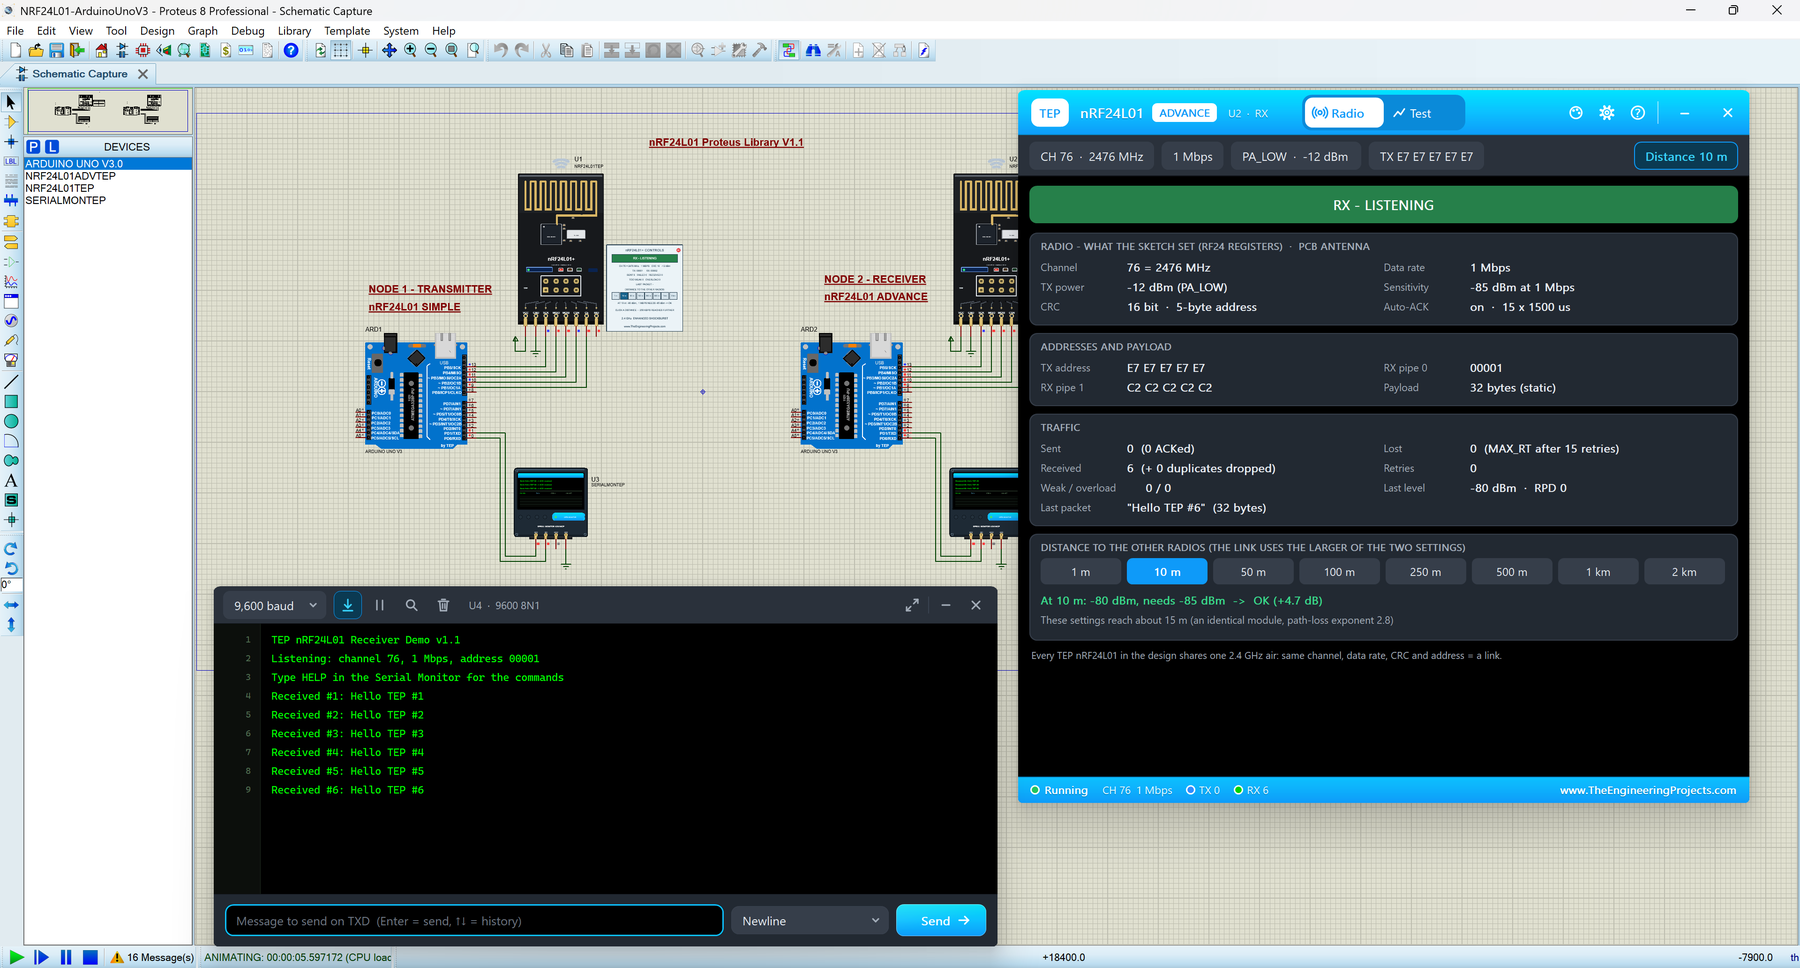The width and height of the screenshot is (1800, 968).
Task: Click the ADVANCE badge button
Action: point(1185,113)
